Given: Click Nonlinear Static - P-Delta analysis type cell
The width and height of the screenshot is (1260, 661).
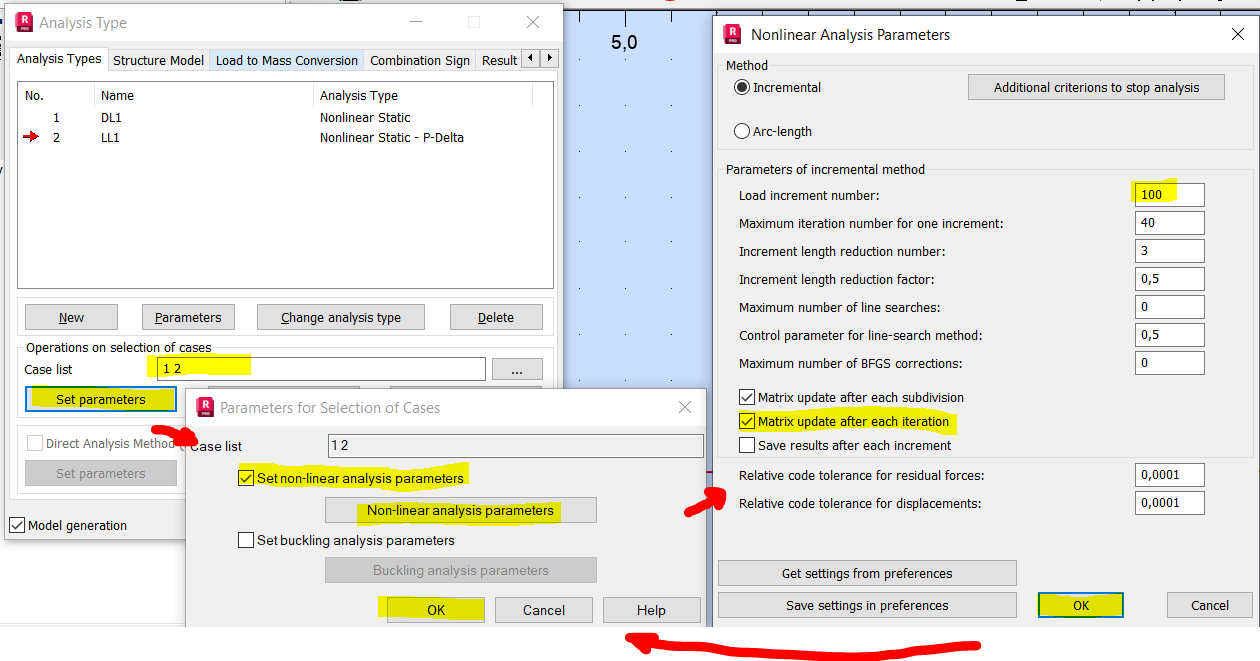Looking at the screenshot, I should pos(391,137).
